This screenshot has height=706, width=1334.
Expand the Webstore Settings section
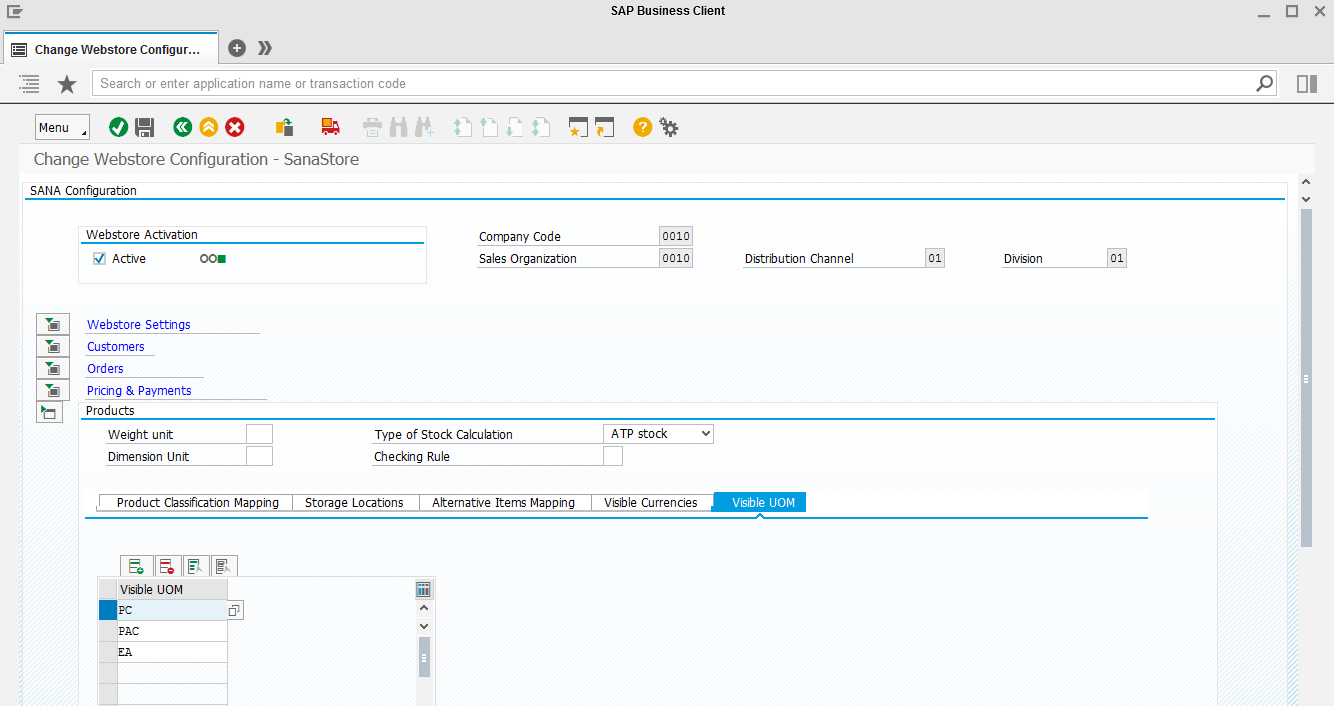pyautogui.click(x=52, y=324)
